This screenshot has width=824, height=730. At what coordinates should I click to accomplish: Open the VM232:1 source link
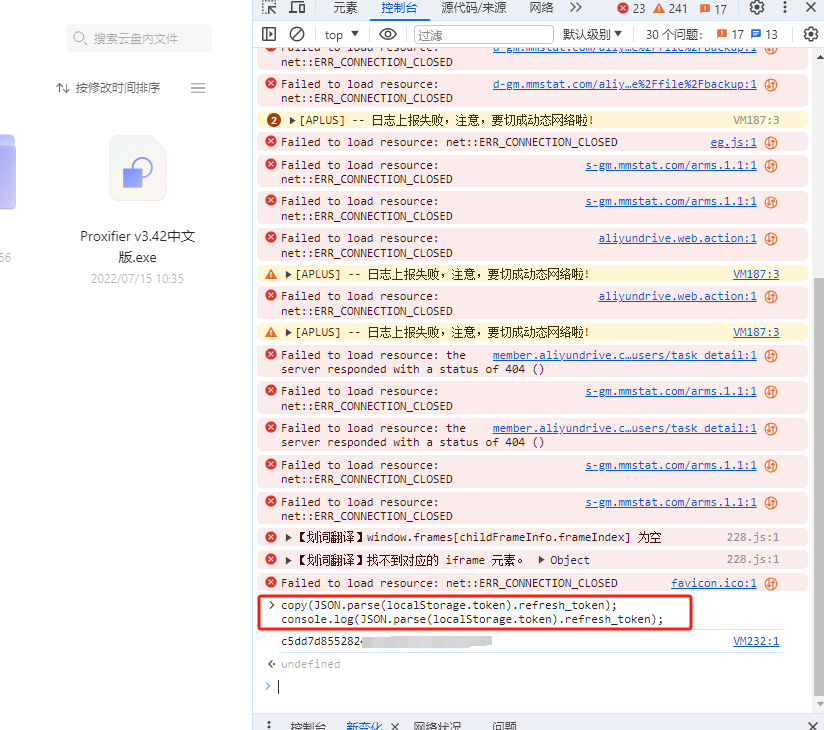click(755, 641)
